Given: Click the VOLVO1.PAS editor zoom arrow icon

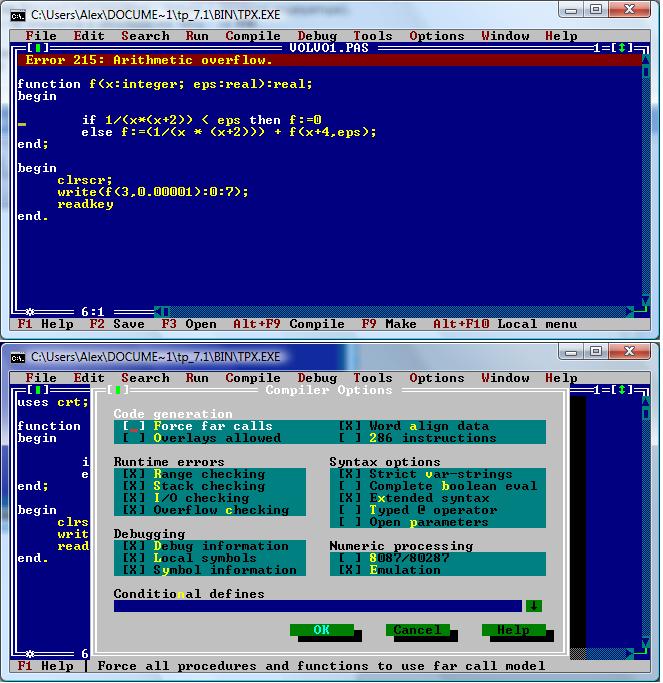Looking at the screenshot, I should click(622, 48).
